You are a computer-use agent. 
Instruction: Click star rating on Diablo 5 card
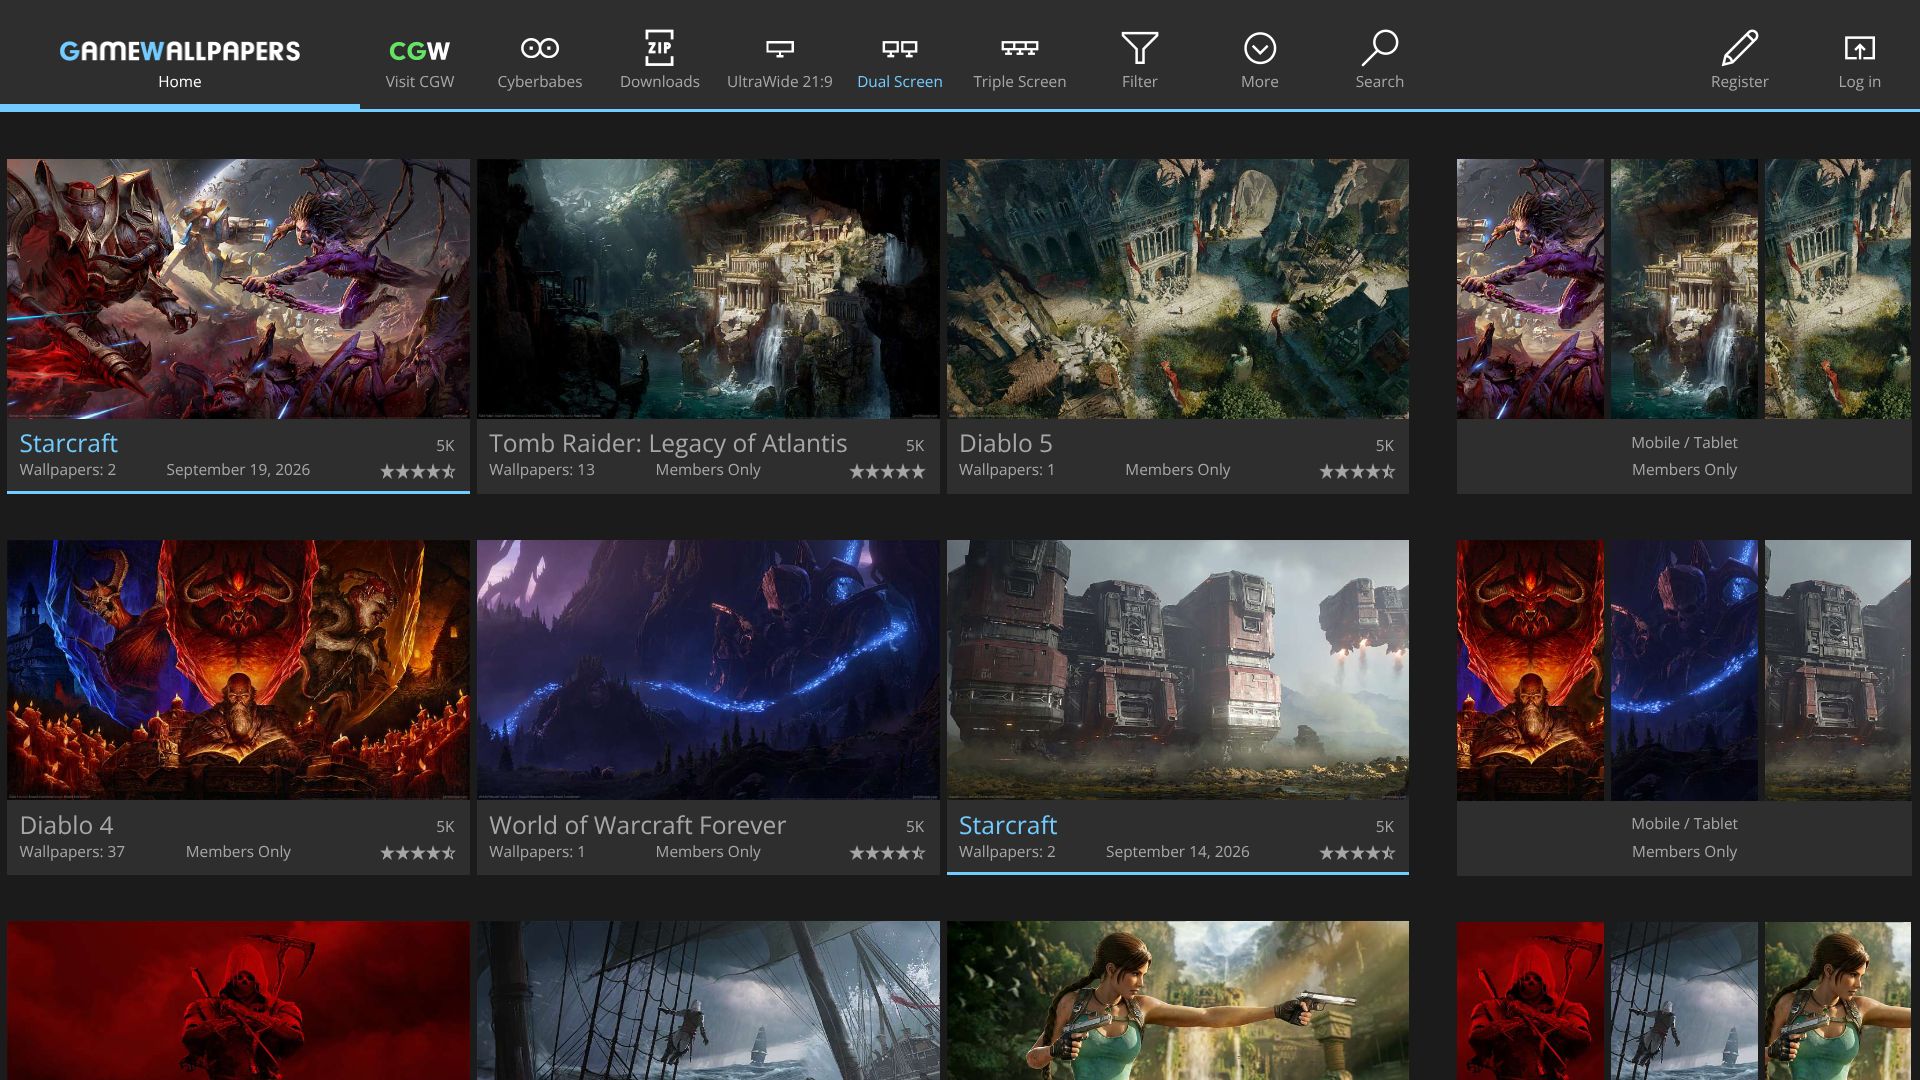(x=1357, y=471)
